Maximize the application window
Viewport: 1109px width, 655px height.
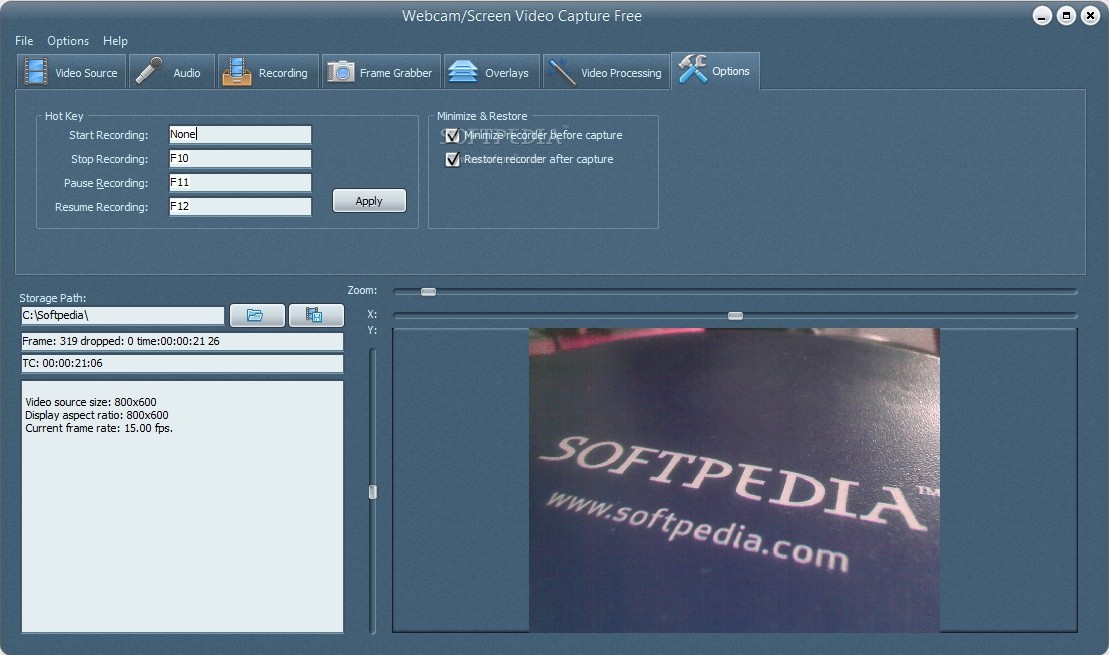[x=1067, y=16]
